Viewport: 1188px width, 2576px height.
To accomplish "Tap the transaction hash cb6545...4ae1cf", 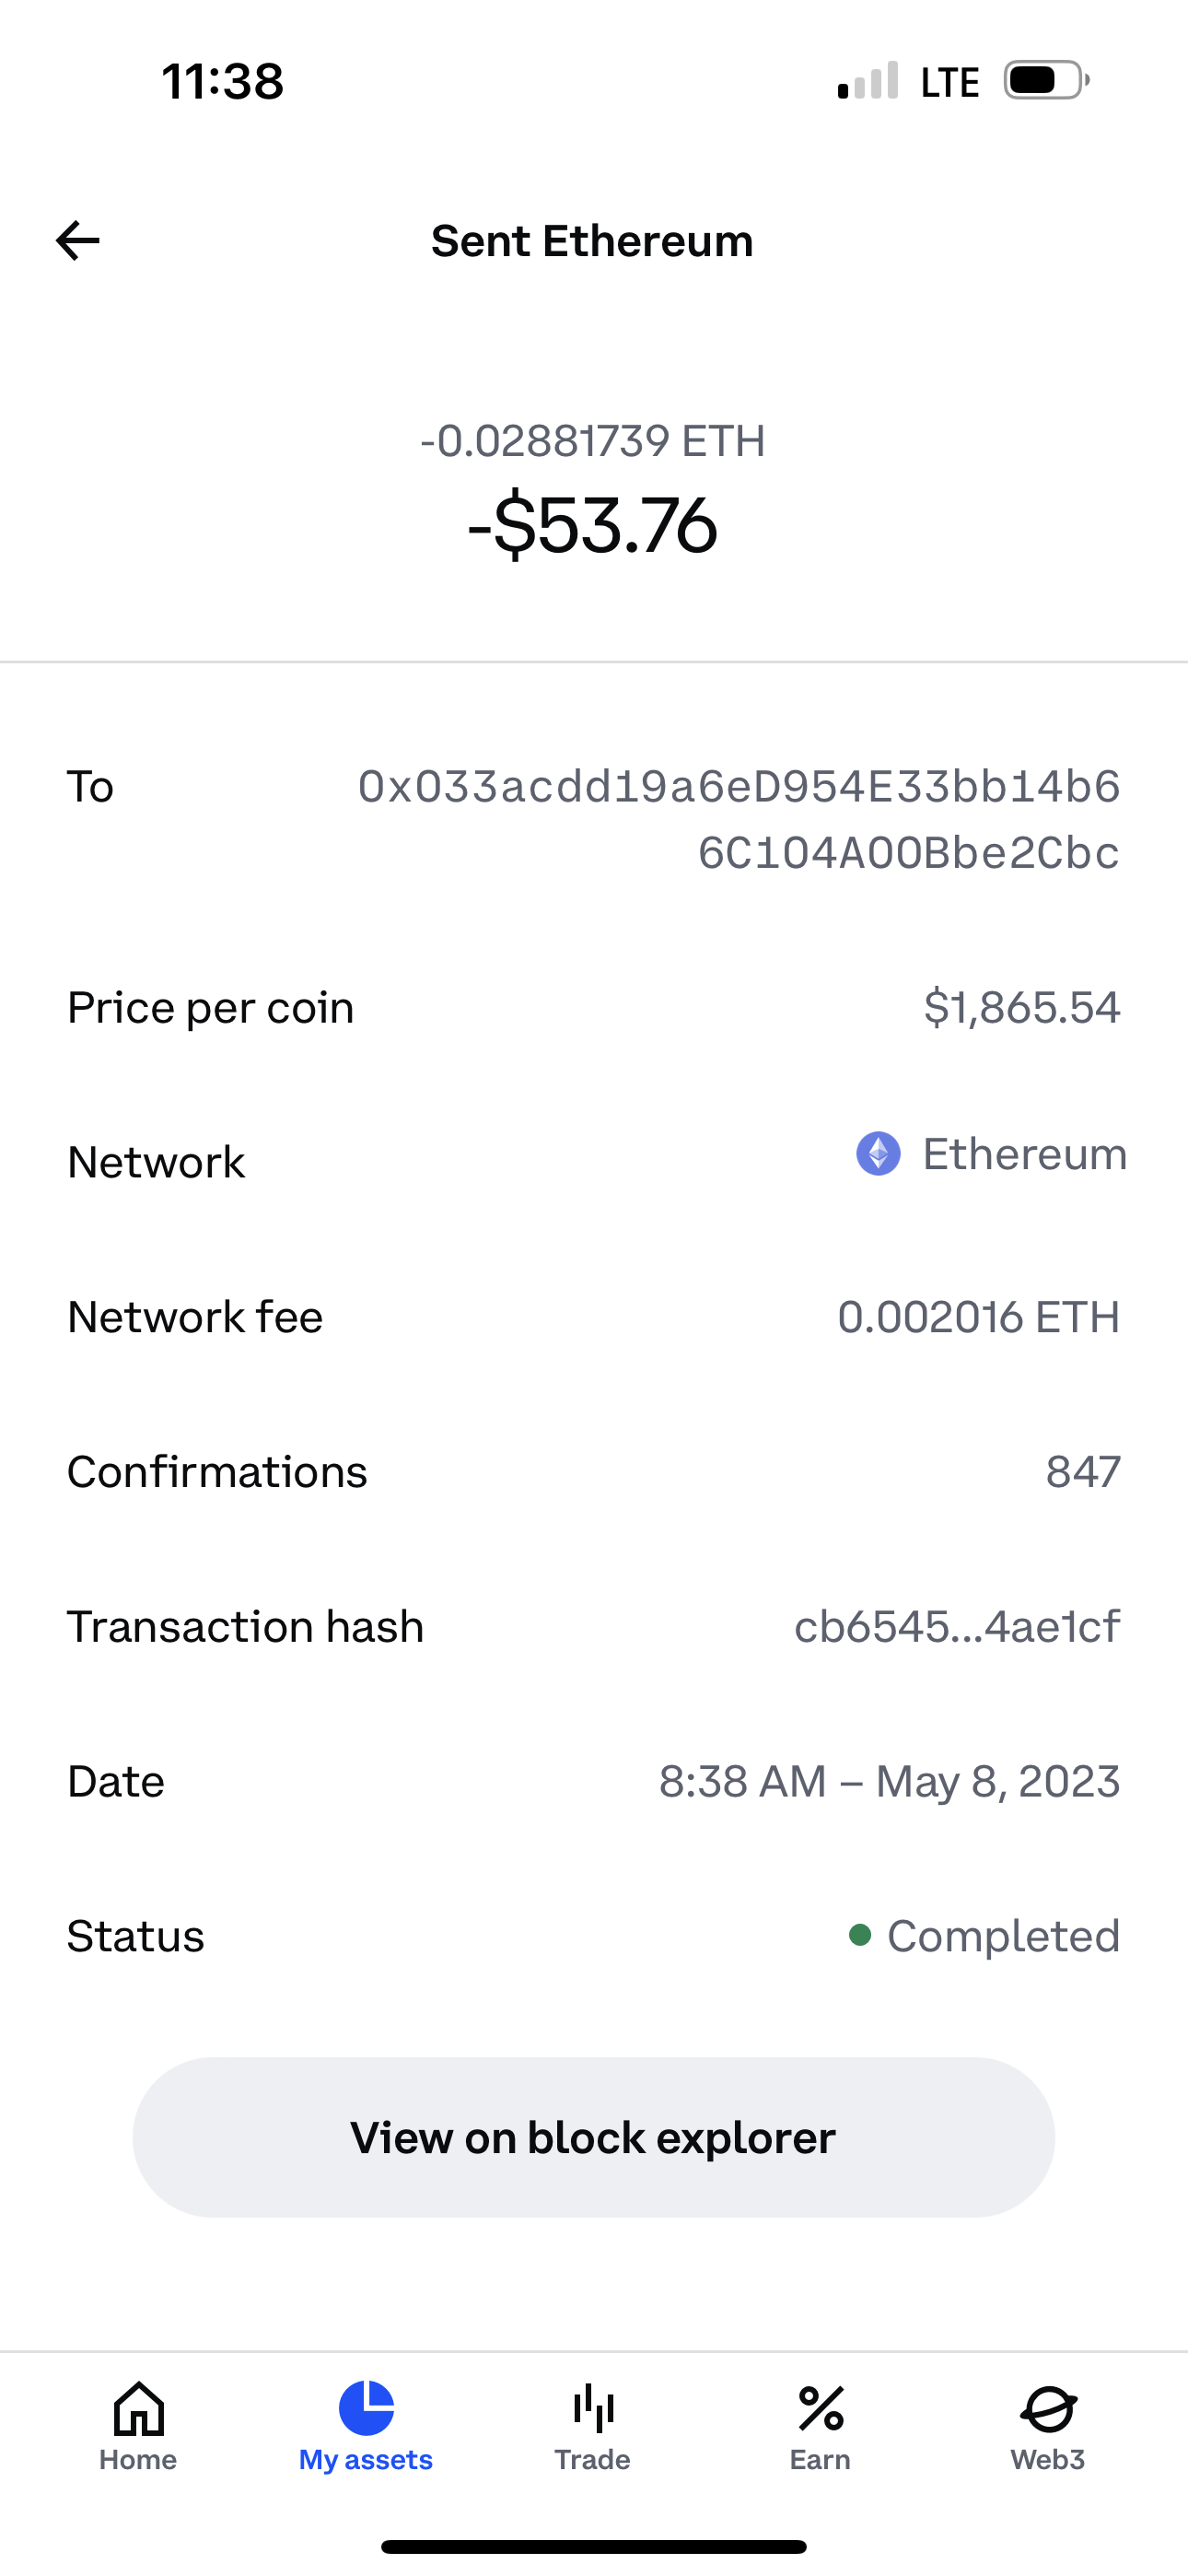I will click(956, 1626).
